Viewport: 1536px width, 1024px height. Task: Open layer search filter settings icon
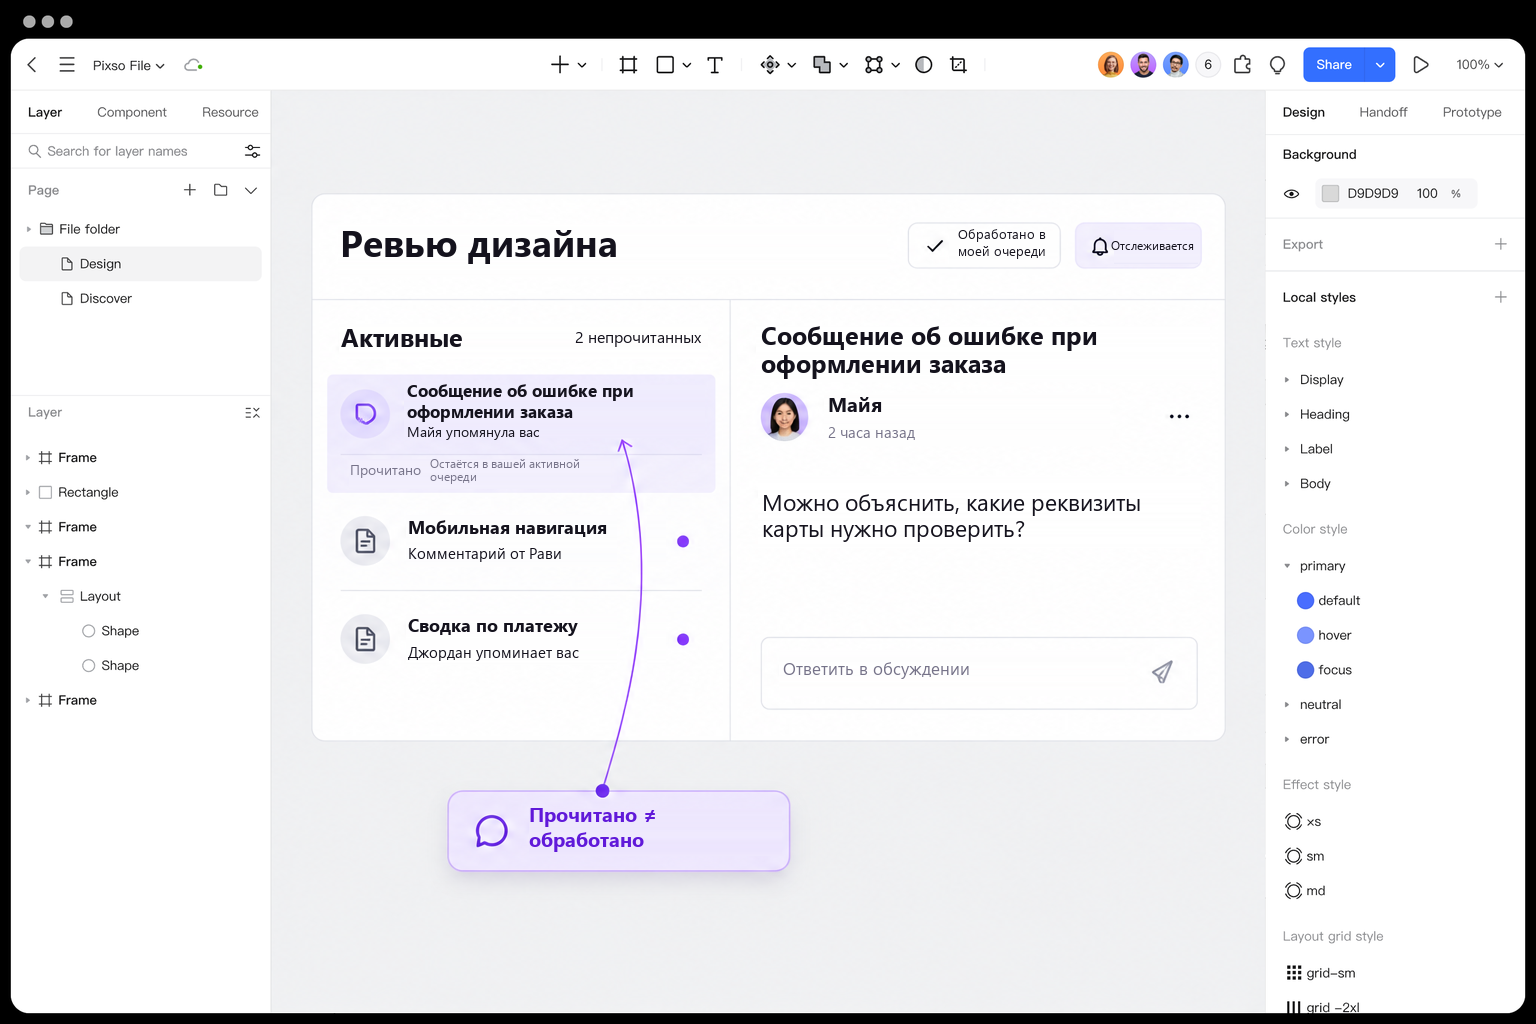click(252, 151)
